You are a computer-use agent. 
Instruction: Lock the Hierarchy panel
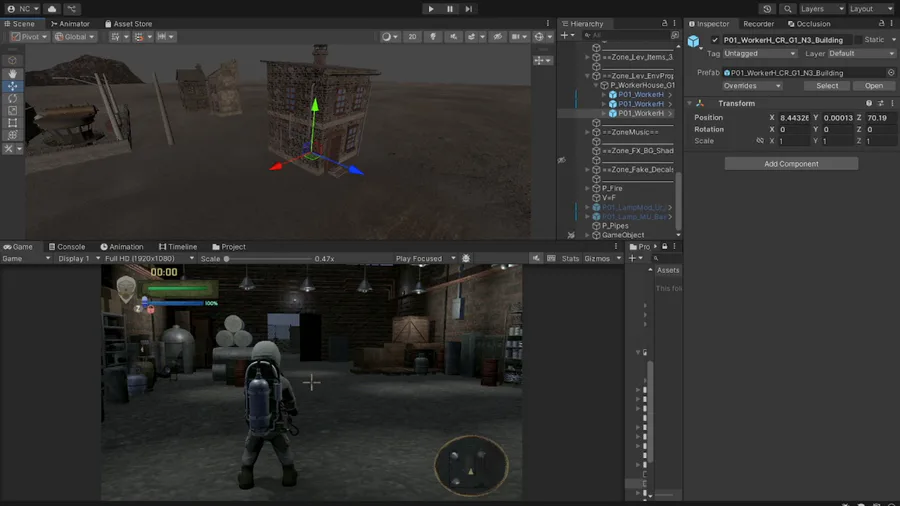(x=665, y=24)
